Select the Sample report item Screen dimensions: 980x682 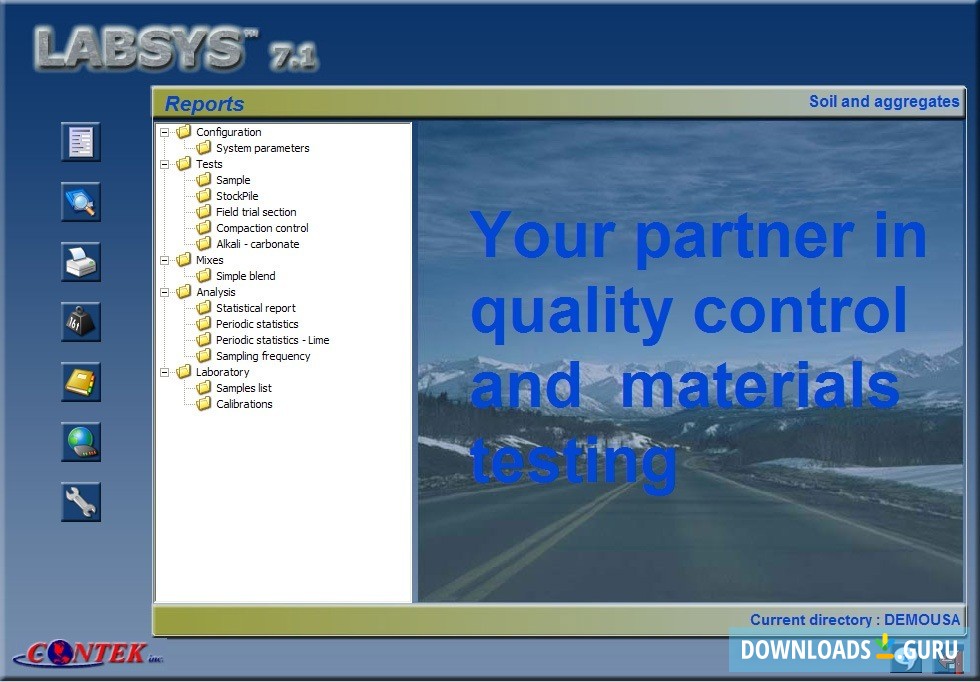[232, 180]
